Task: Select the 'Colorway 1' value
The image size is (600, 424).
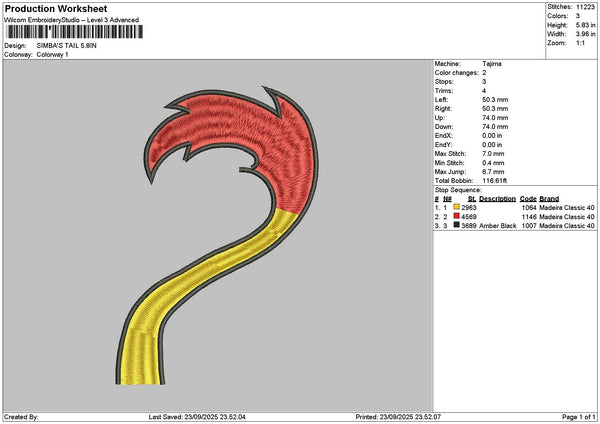Action: [x=52, y=55]
